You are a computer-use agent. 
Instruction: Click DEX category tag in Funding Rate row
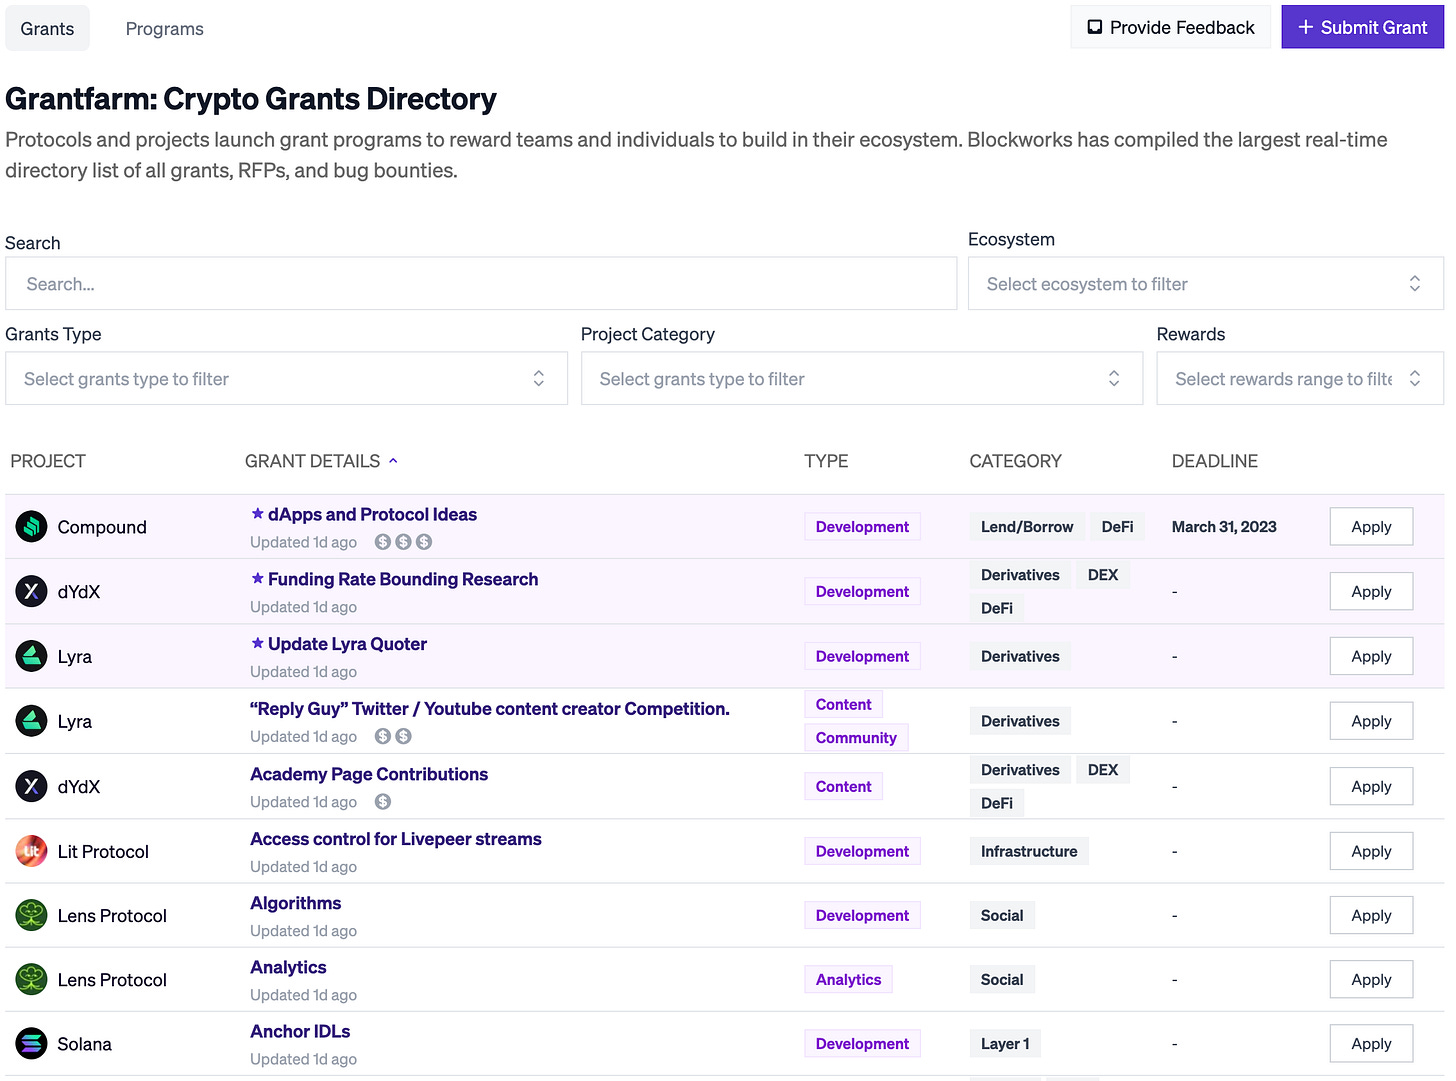(x=1103, y=575)
